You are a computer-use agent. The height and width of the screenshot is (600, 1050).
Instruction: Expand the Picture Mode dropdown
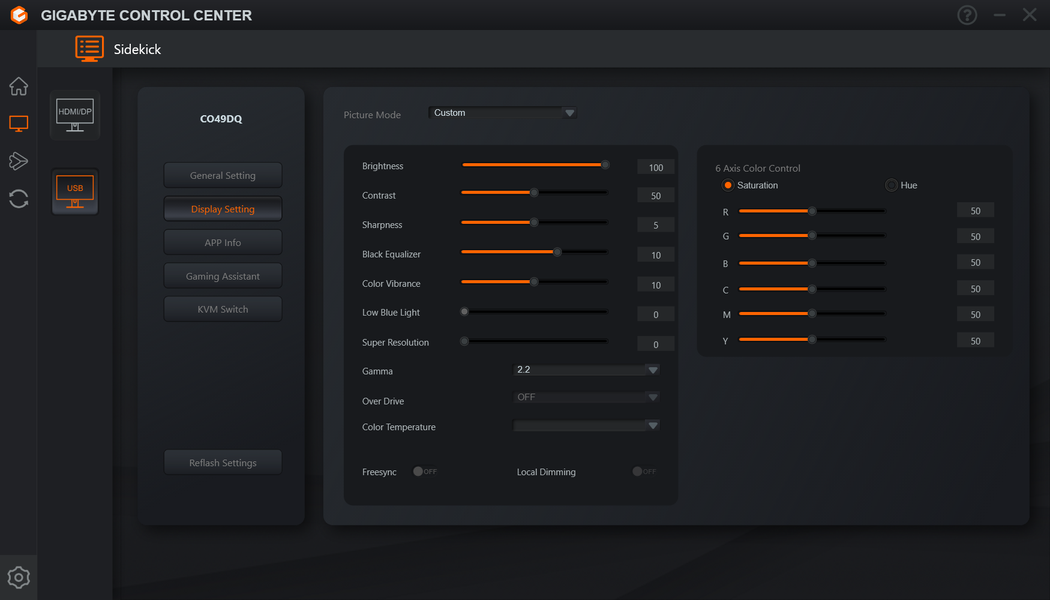502,112
